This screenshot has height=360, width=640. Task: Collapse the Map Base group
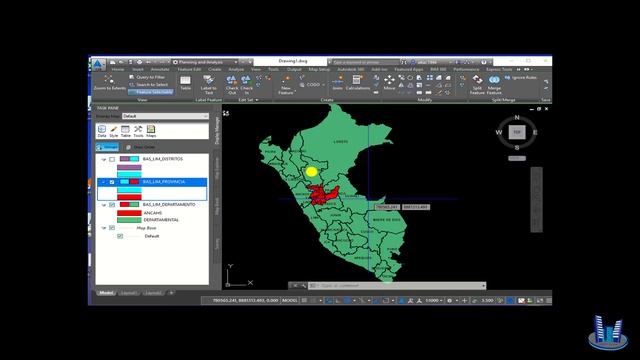(x=104, y=228)
